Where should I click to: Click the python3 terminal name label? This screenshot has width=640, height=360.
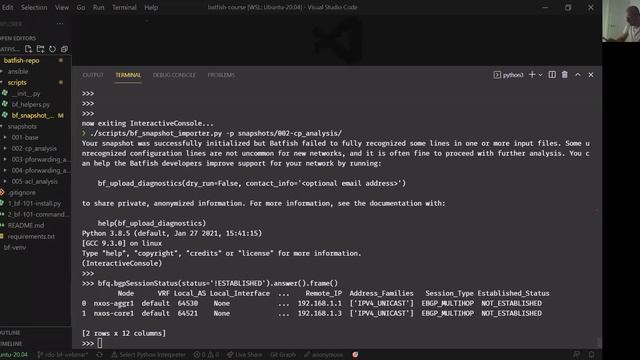coord(513,75)
